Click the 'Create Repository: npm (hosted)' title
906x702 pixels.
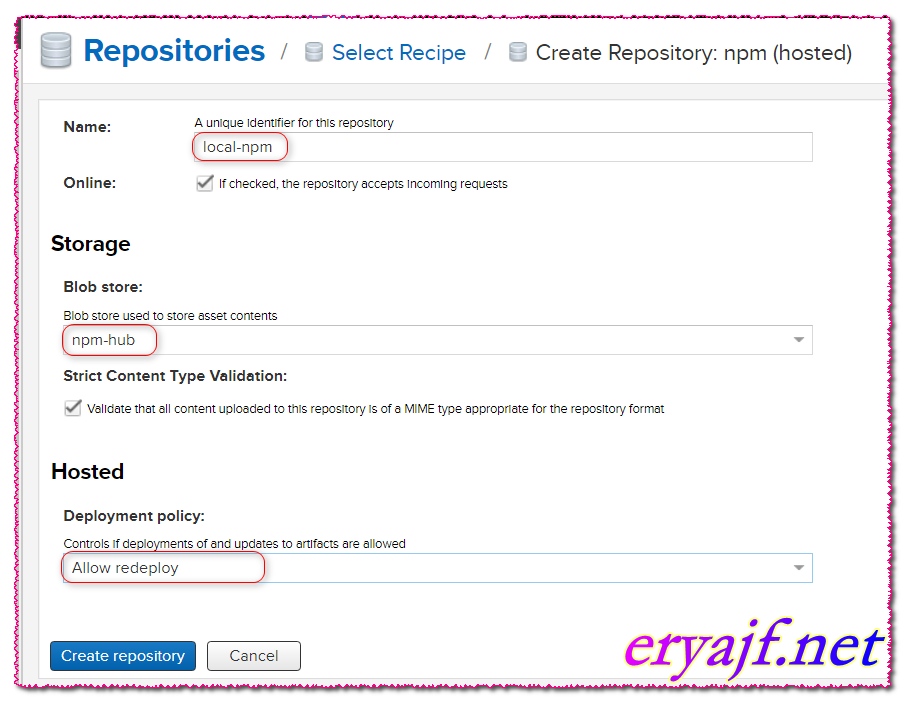click(694, 53)
